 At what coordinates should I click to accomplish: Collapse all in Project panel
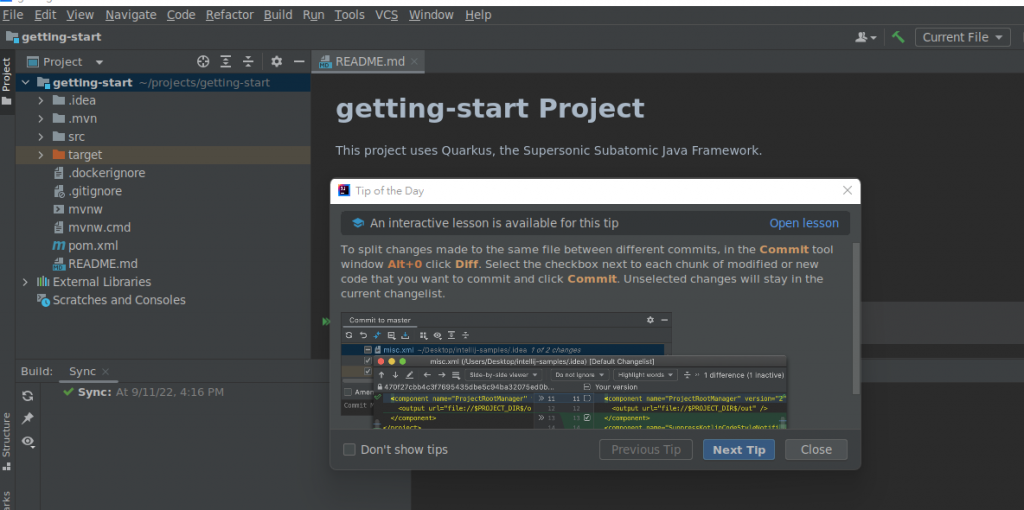point(248,61)
